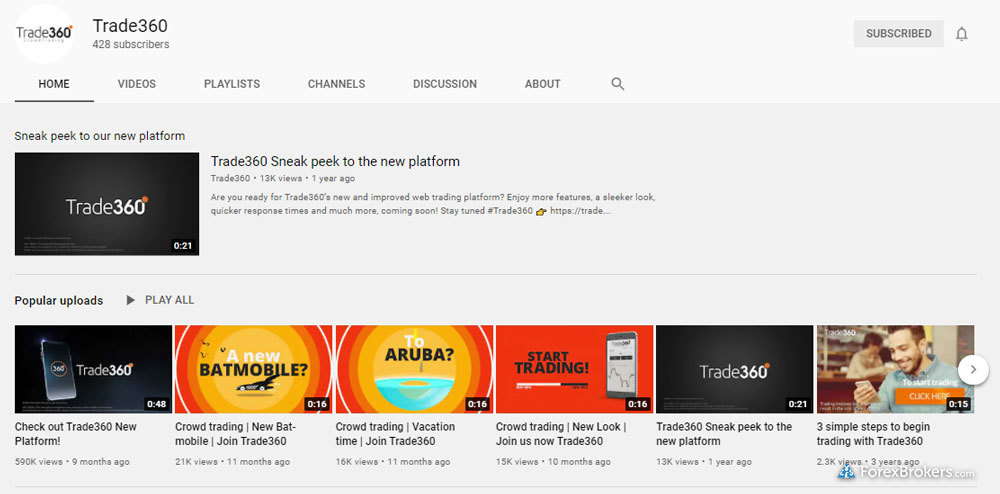This screenshot has height=494, width=1000.
Task: Click the title 3 simple steps to begin trading
Action: 873,434
